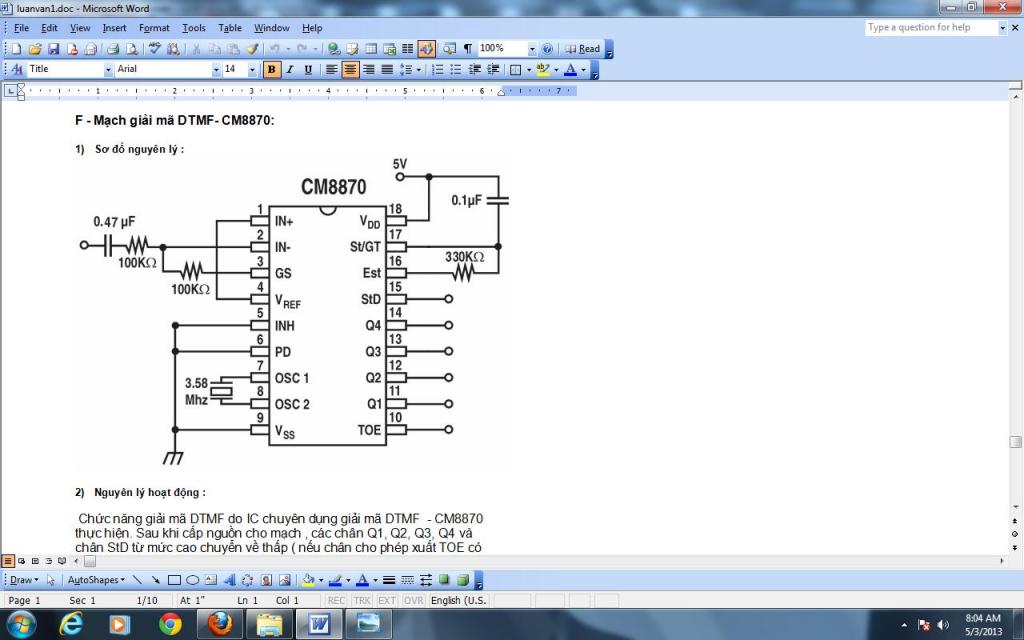Click the Increase Indent icon
The image size is (1024, 640).
(493, 70)
